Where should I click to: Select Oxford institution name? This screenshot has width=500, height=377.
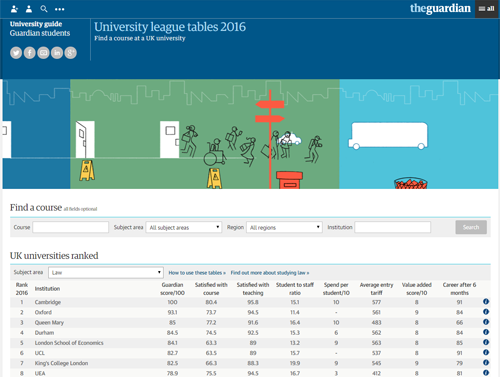click(x=43, y=312)
